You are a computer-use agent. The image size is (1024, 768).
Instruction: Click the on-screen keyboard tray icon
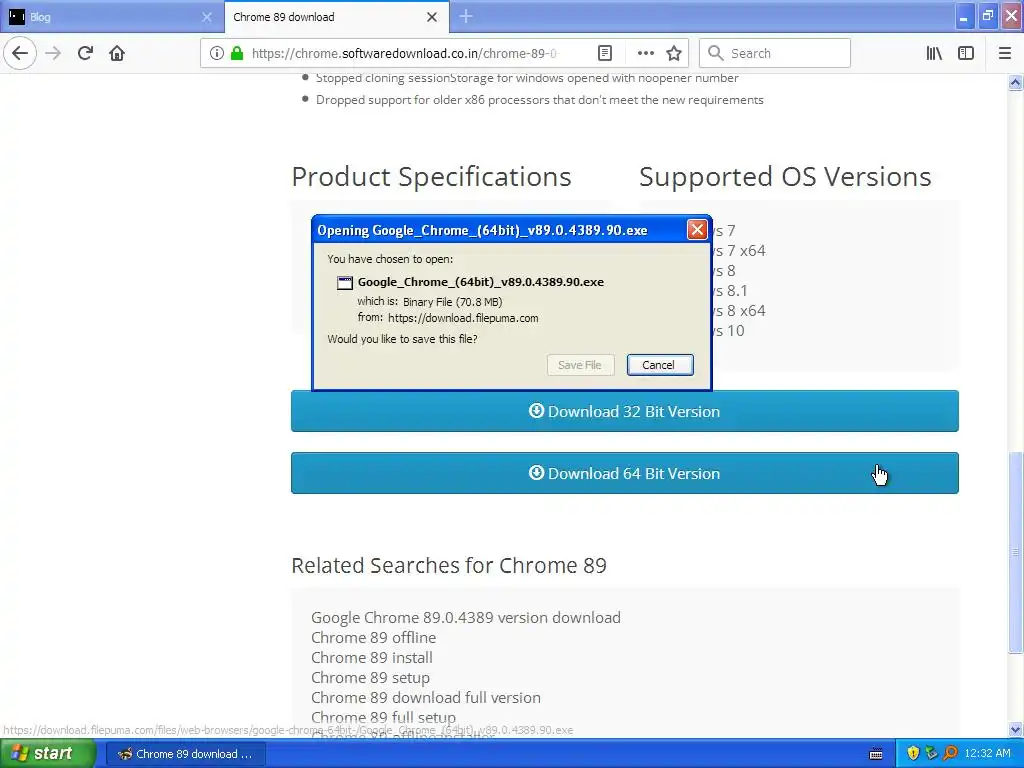coord(876,754)
